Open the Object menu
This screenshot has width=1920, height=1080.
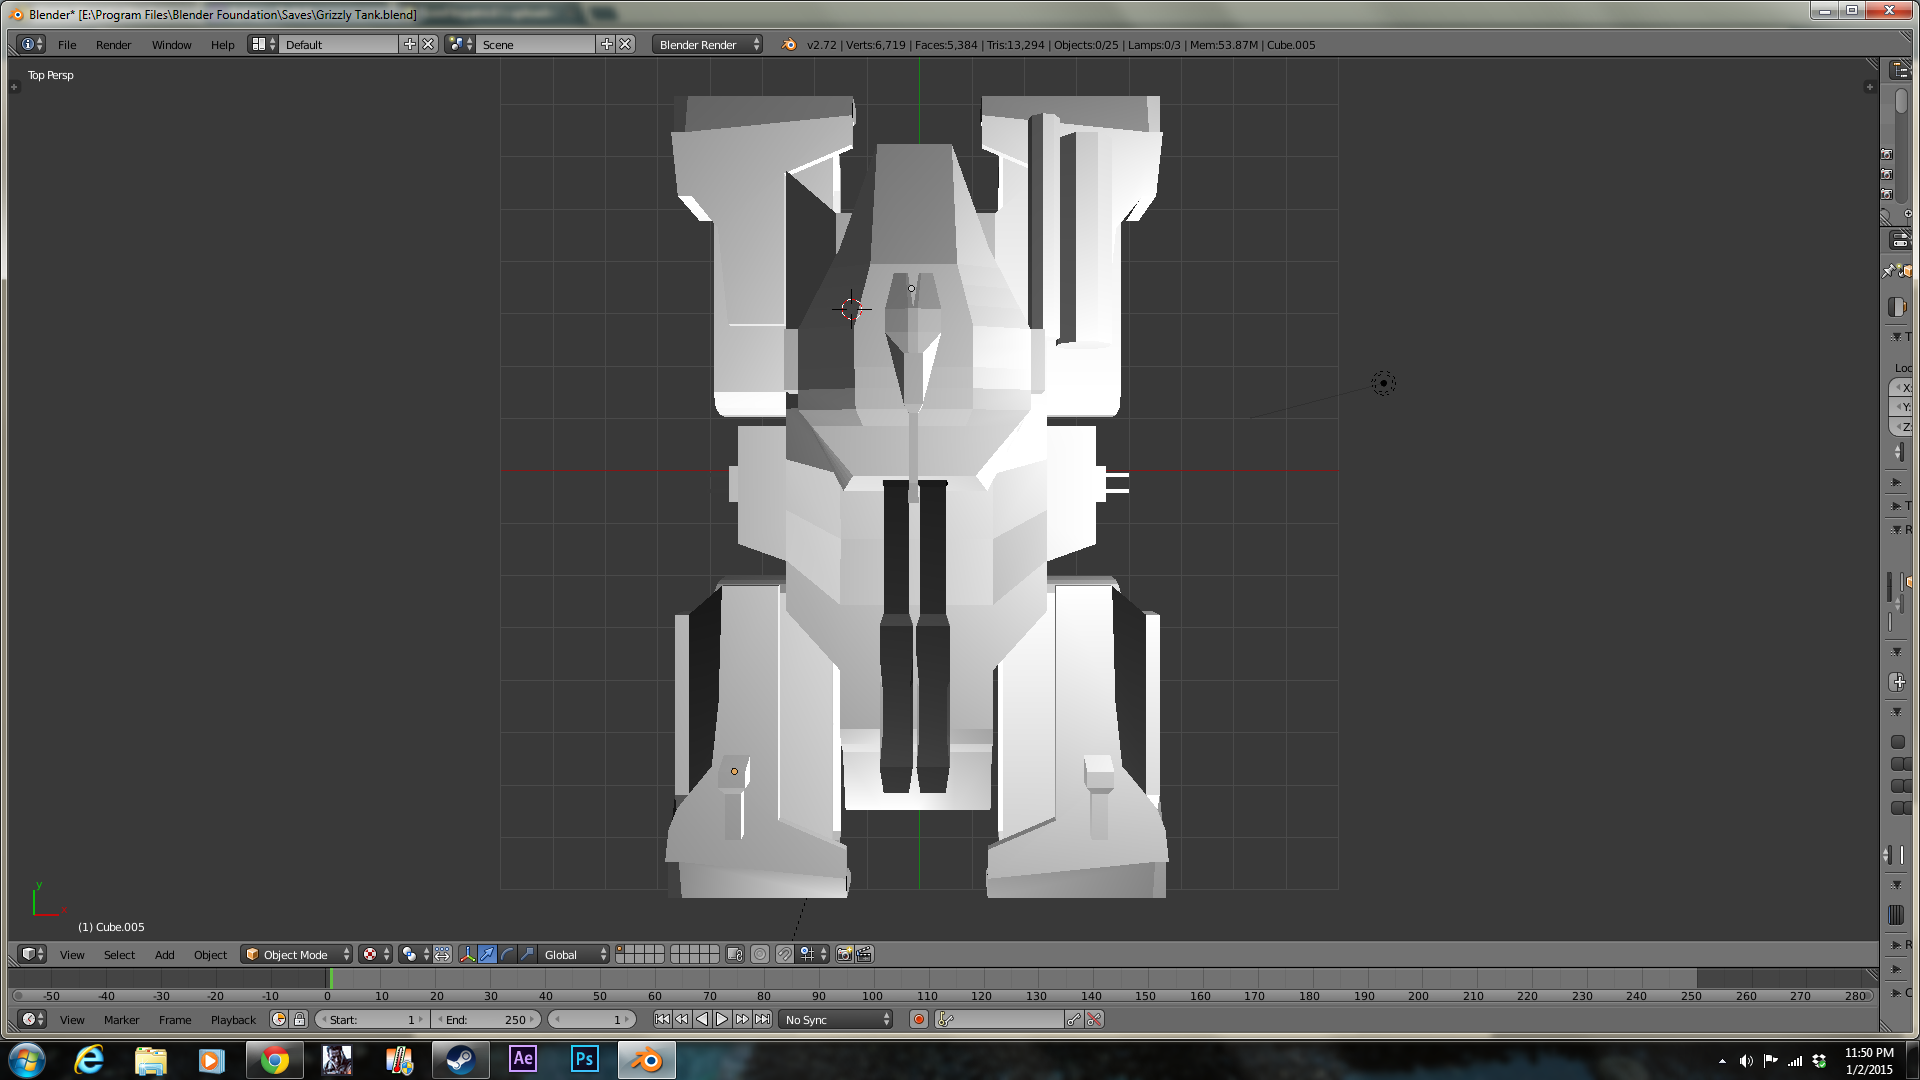point(210,955)
